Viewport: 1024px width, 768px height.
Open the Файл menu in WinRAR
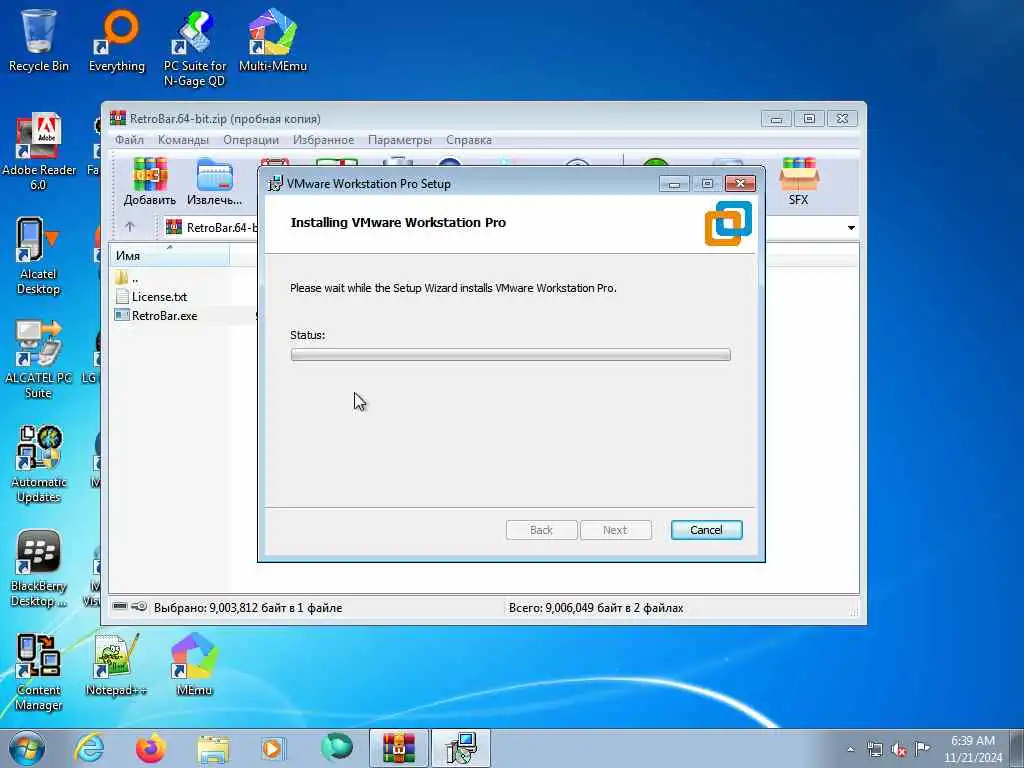[x=129, y=140]
